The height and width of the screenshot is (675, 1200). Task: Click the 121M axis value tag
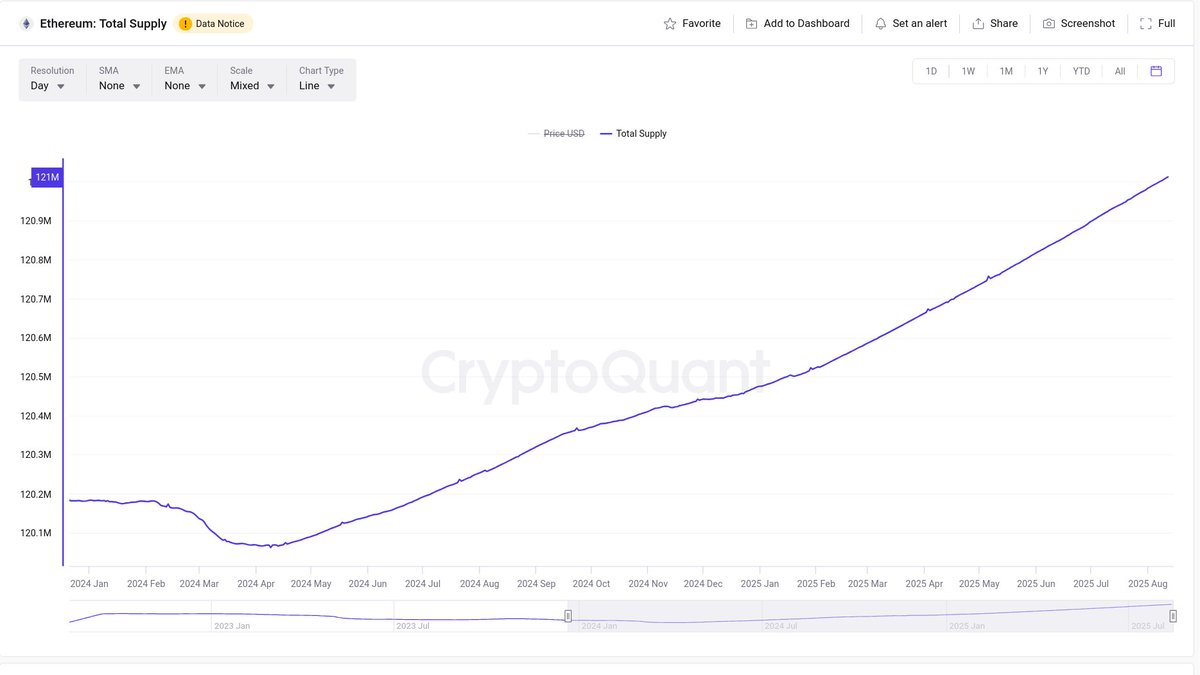[x=47, y=177]
